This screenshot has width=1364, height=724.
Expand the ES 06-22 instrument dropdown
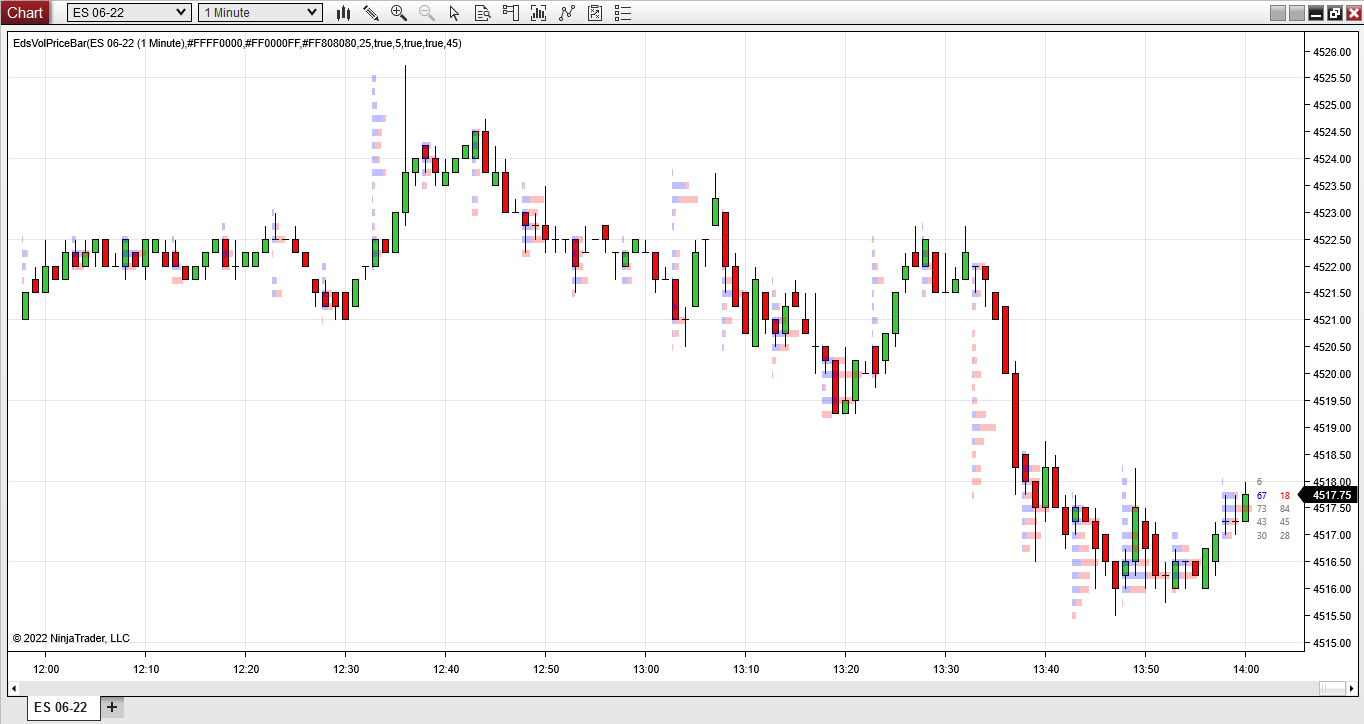(x=180, y=12)
